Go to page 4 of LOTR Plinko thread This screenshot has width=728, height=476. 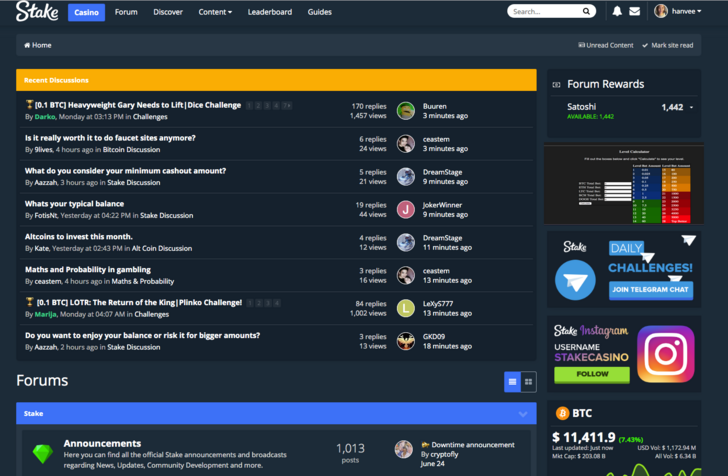point(277,303)
